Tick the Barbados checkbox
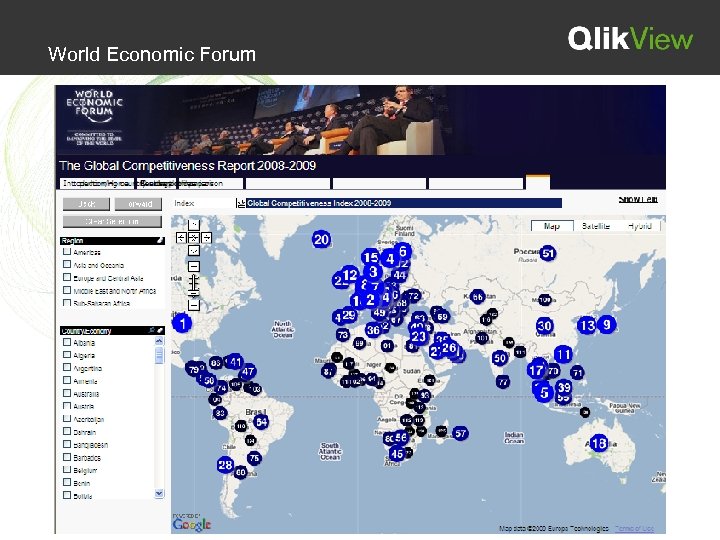 [67, 457]
